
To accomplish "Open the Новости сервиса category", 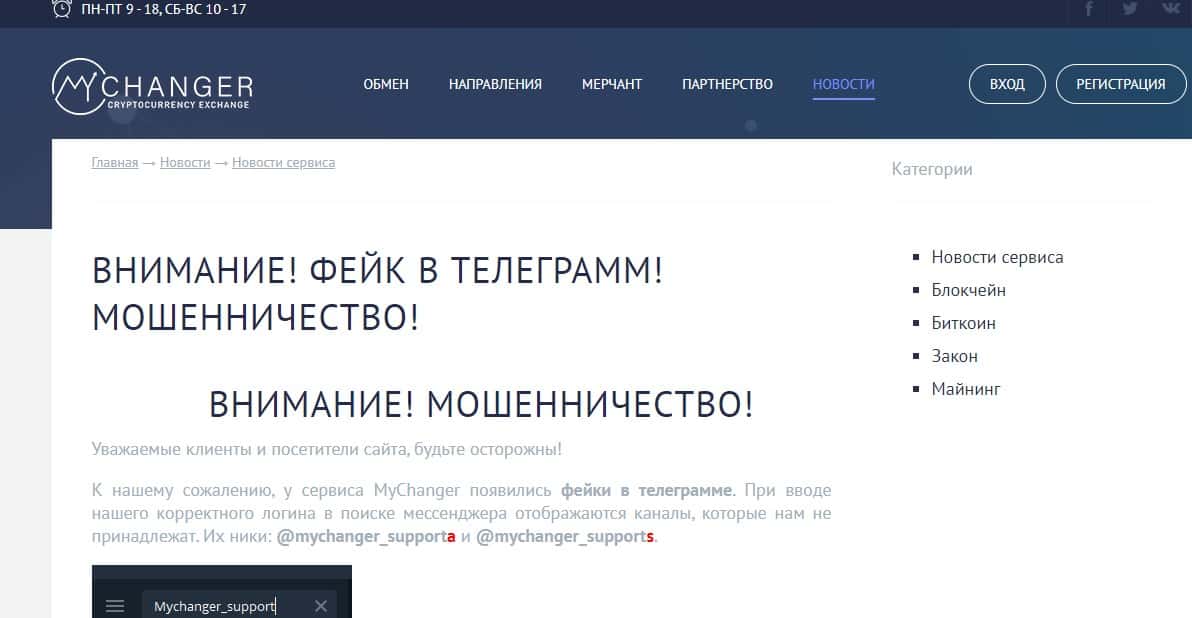I will [x=997, y=257].
